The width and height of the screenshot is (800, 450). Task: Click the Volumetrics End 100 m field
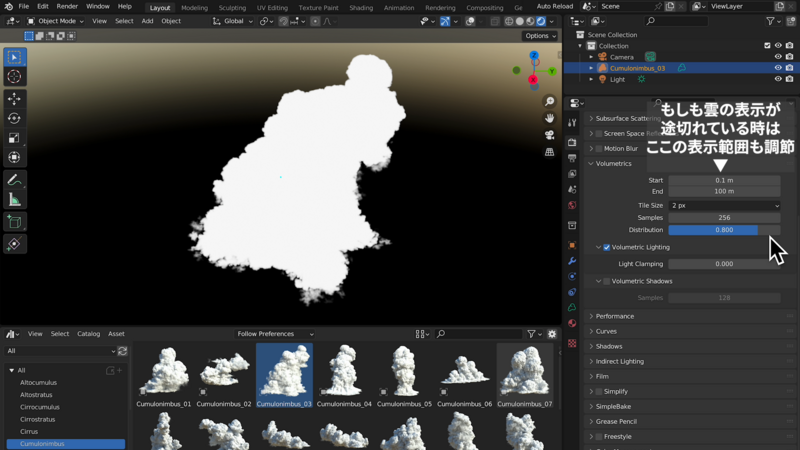pos(724,191)
